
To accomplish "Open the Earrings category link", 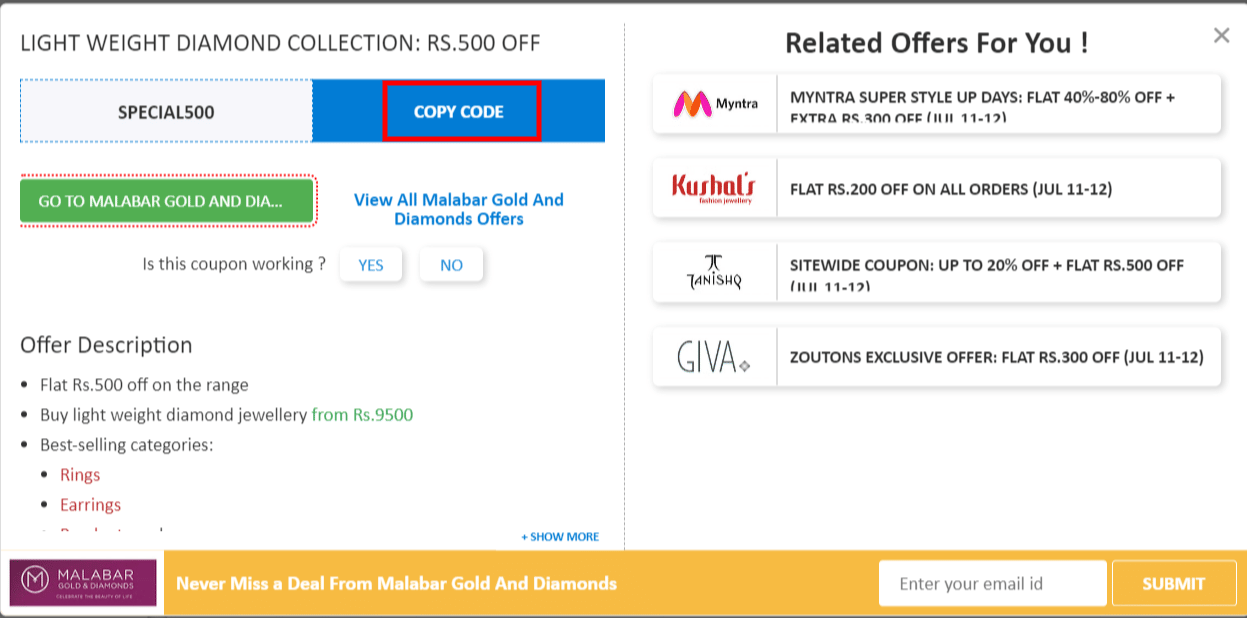I will [90, 504].
